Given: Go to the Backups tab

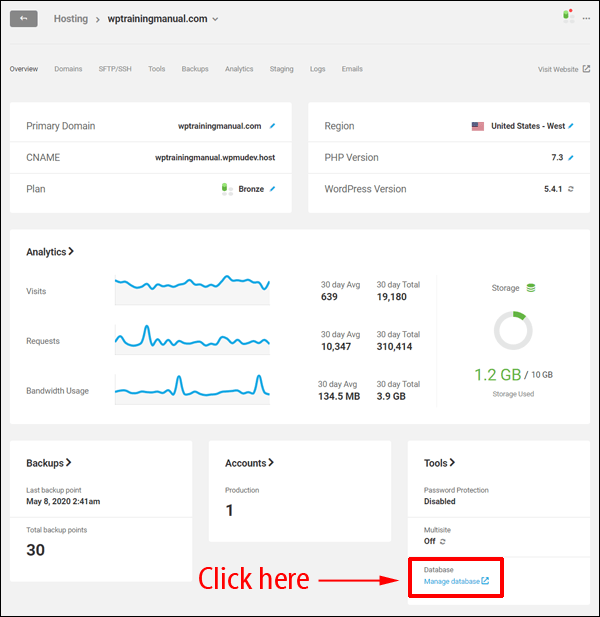Looking at the screenshot, I should (x=195, y=69).
